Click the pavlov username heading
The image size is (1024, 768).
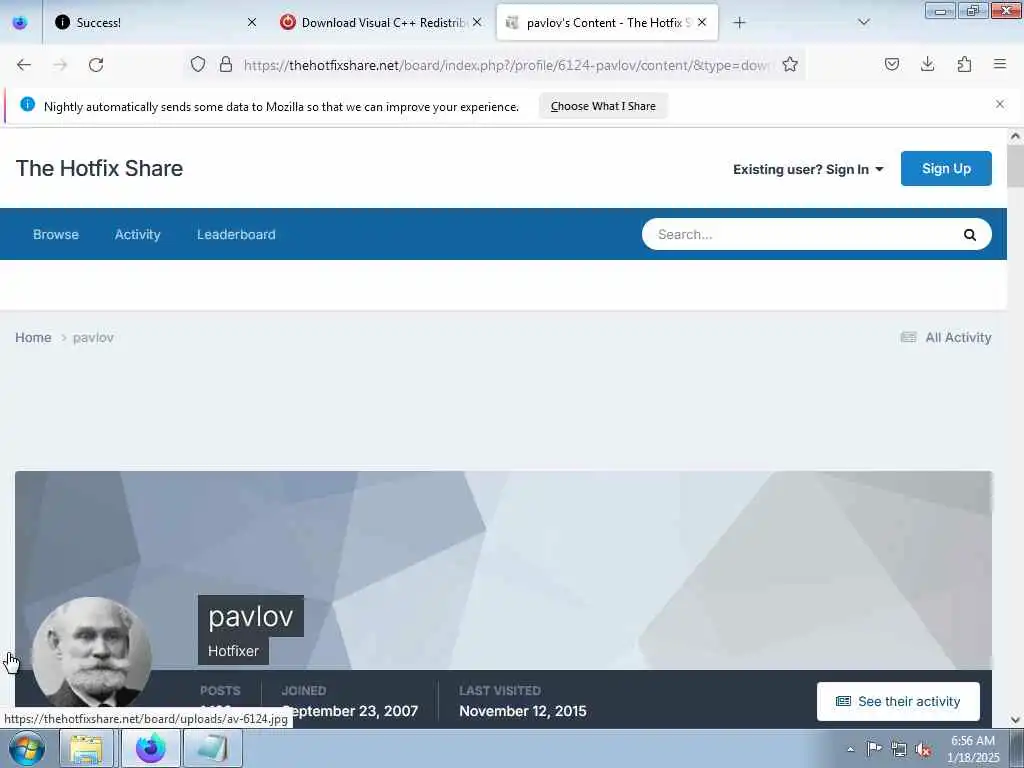coord(251,616)
